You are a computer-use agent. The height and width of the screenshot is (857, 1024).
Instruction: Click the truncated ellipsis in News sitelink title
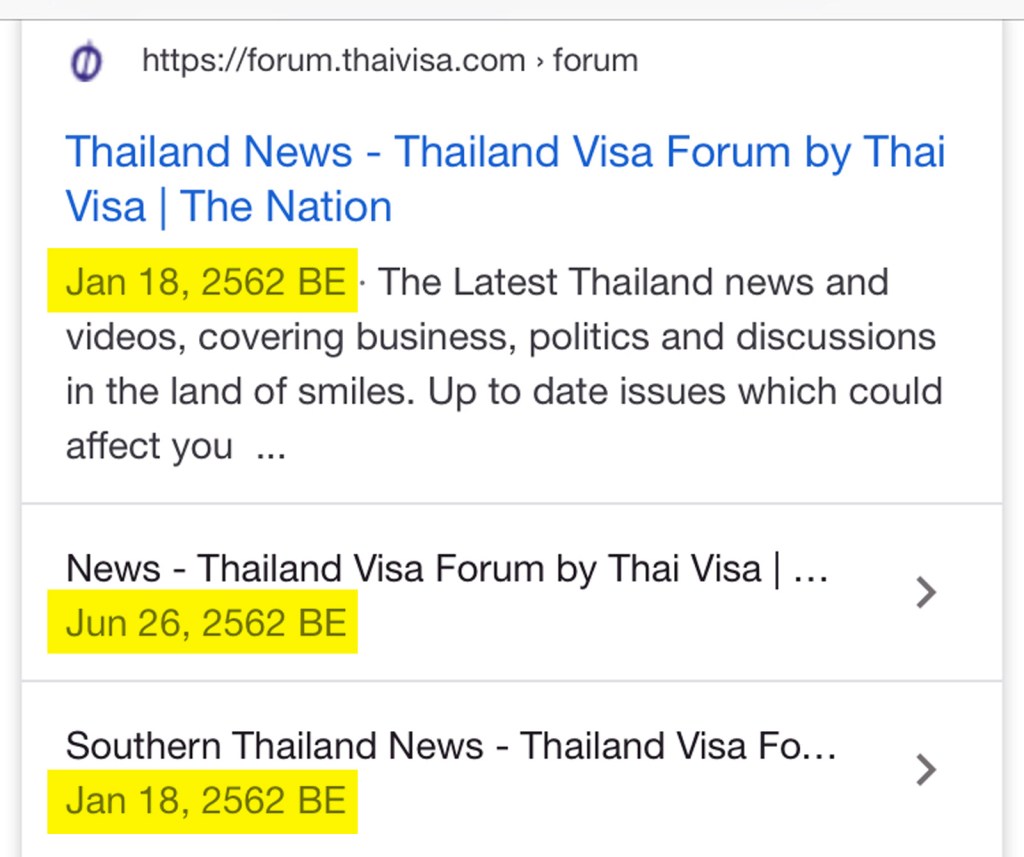tap(810, 571)
